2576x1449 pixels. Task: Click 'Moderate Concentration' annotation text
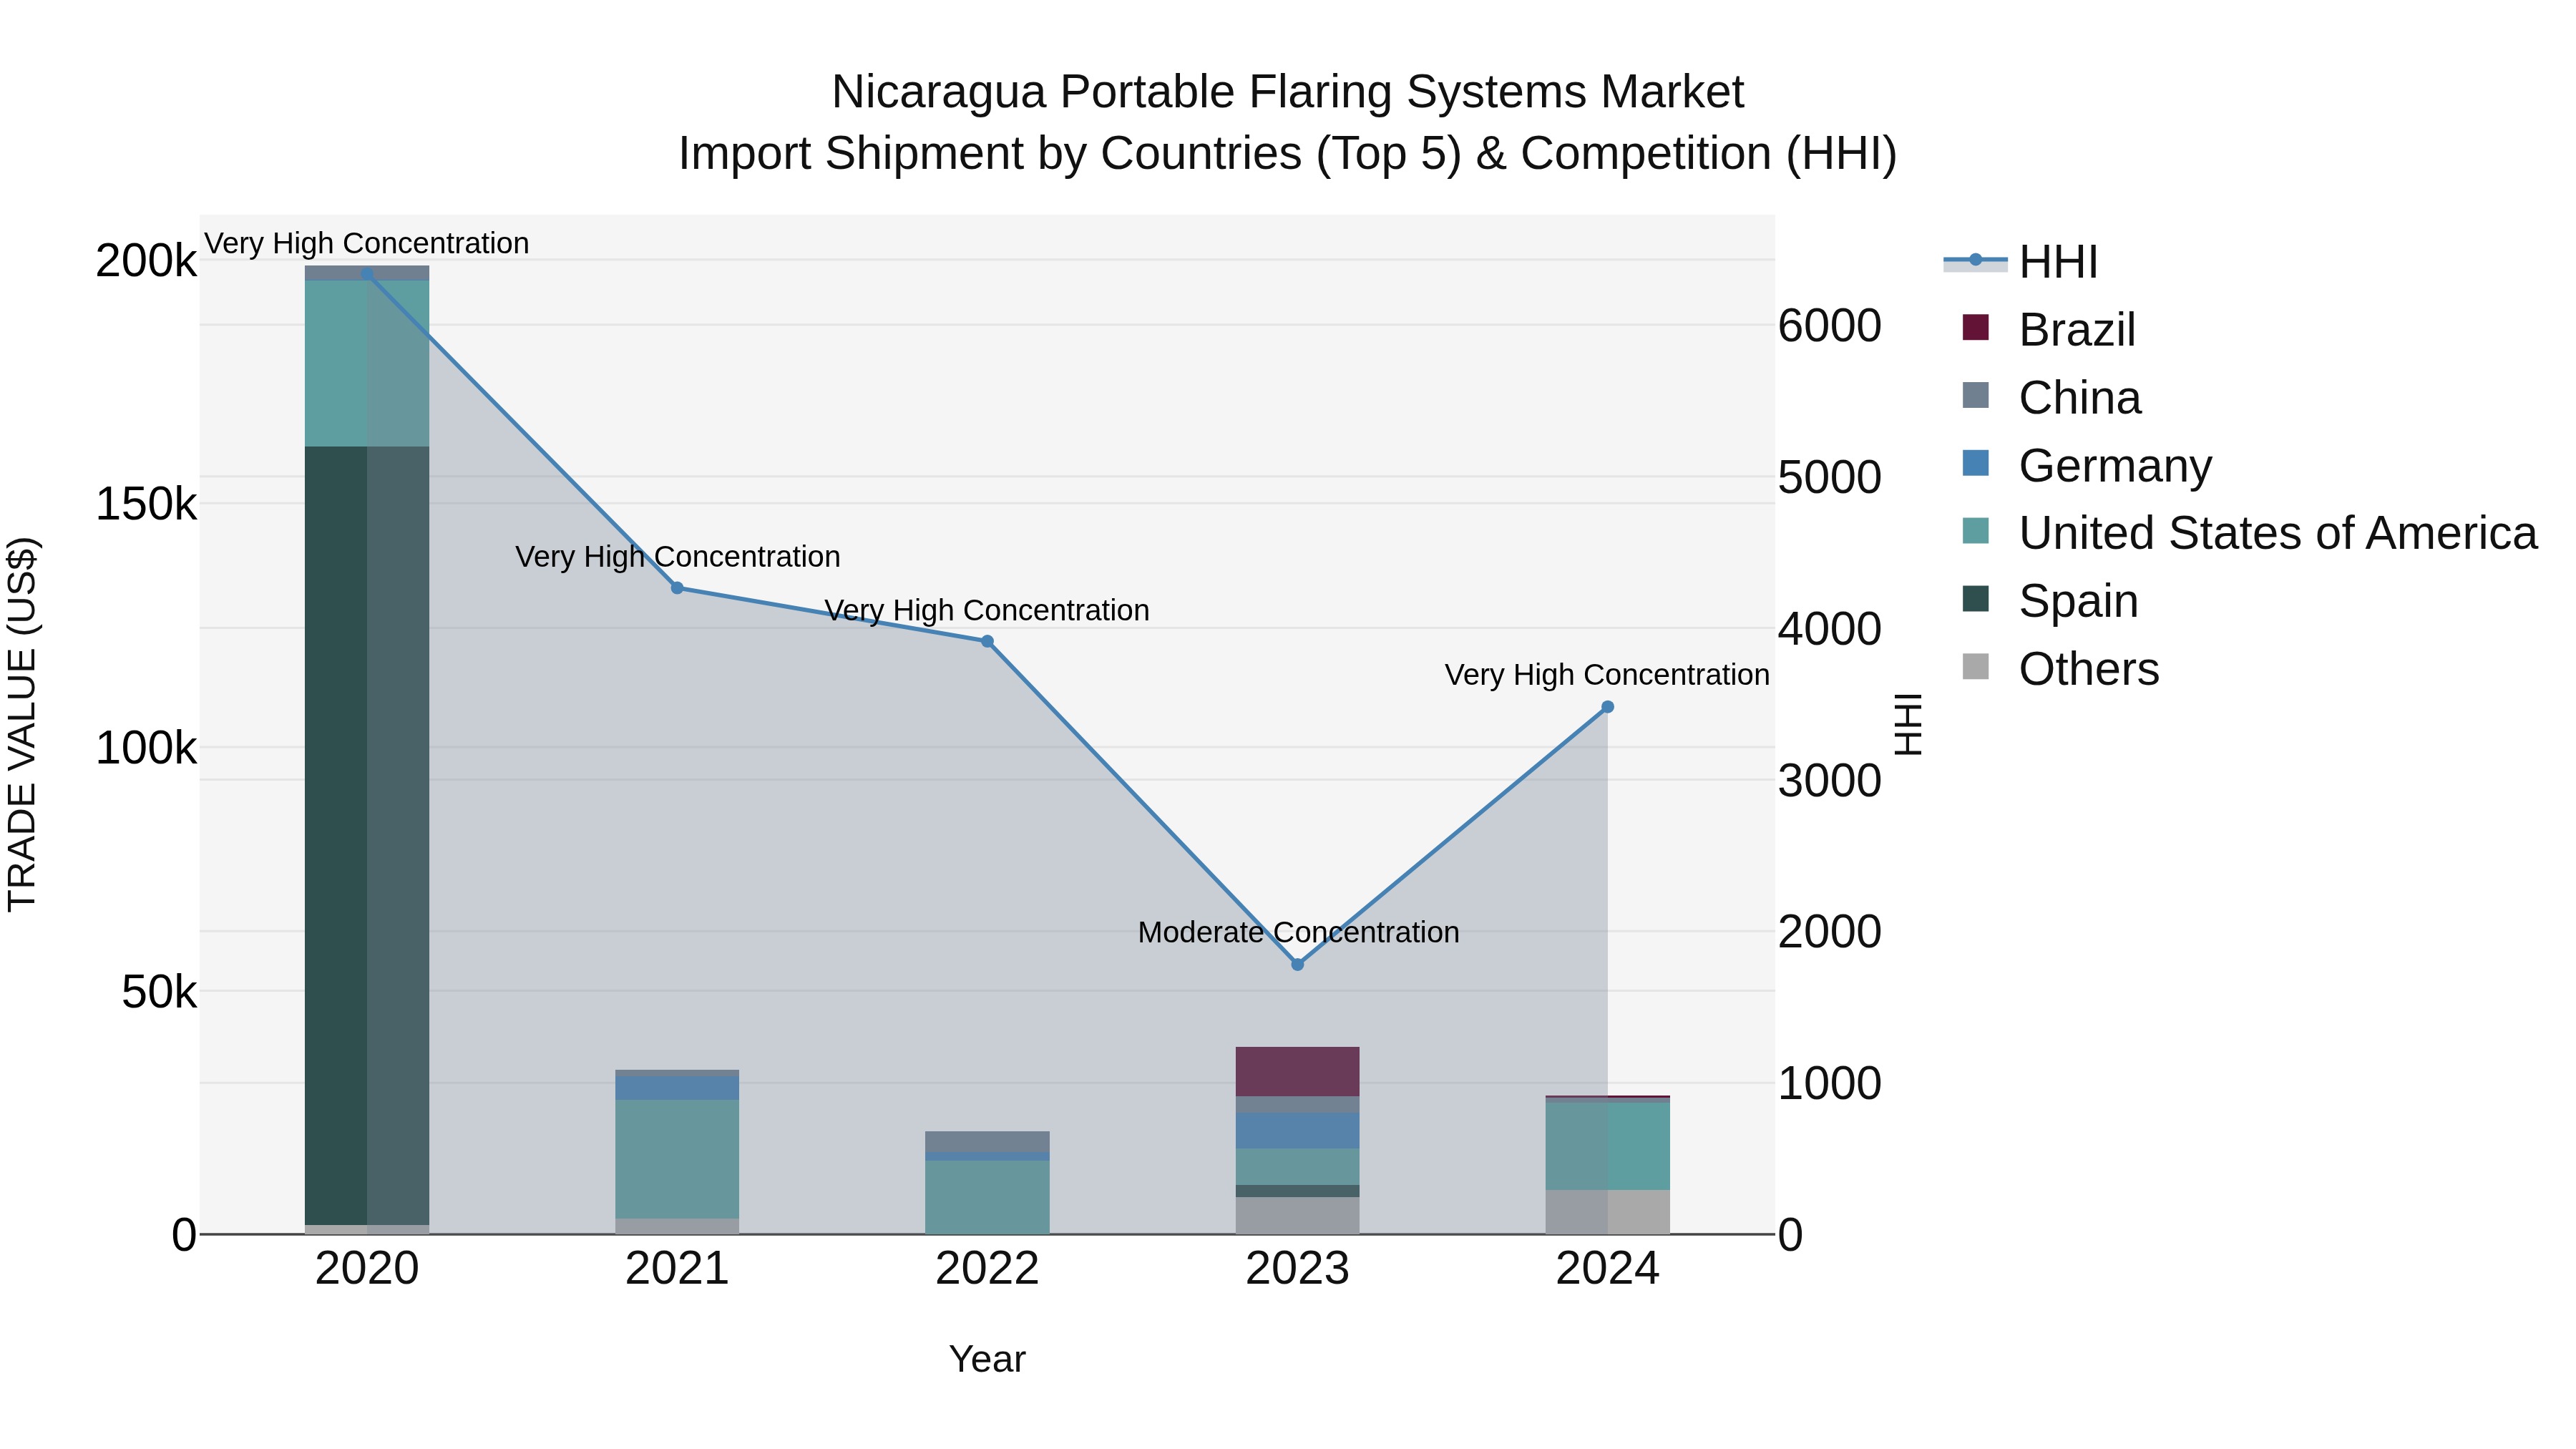coord(1298,932)
